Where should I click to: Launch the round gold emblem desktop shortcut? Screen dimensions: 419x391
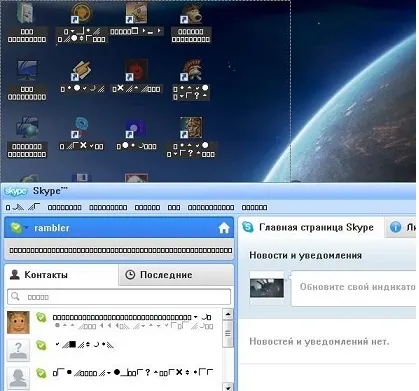tap(82, 14)
